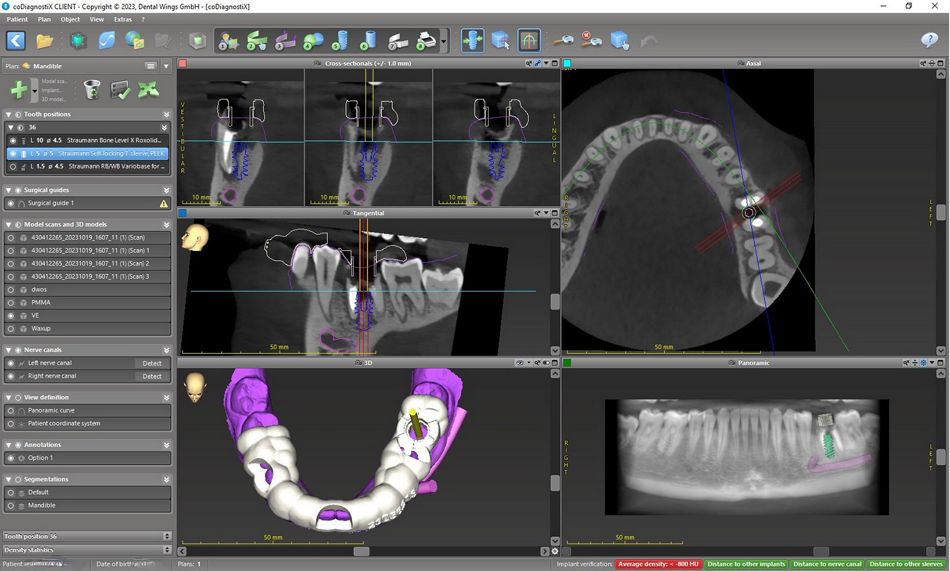The height and width of the screenshot is (571, 950).
Task: Open the Plan Mandible dropdown arrow
Action: coord(166,66)
